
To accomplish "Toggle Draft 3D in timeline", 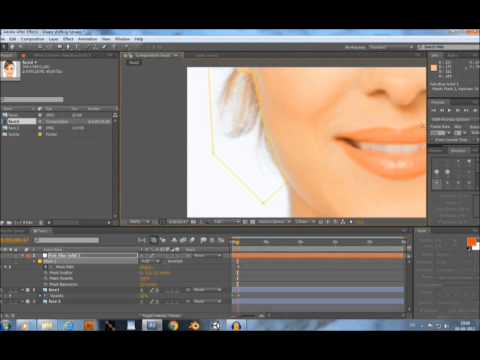I will click(163, 240).
